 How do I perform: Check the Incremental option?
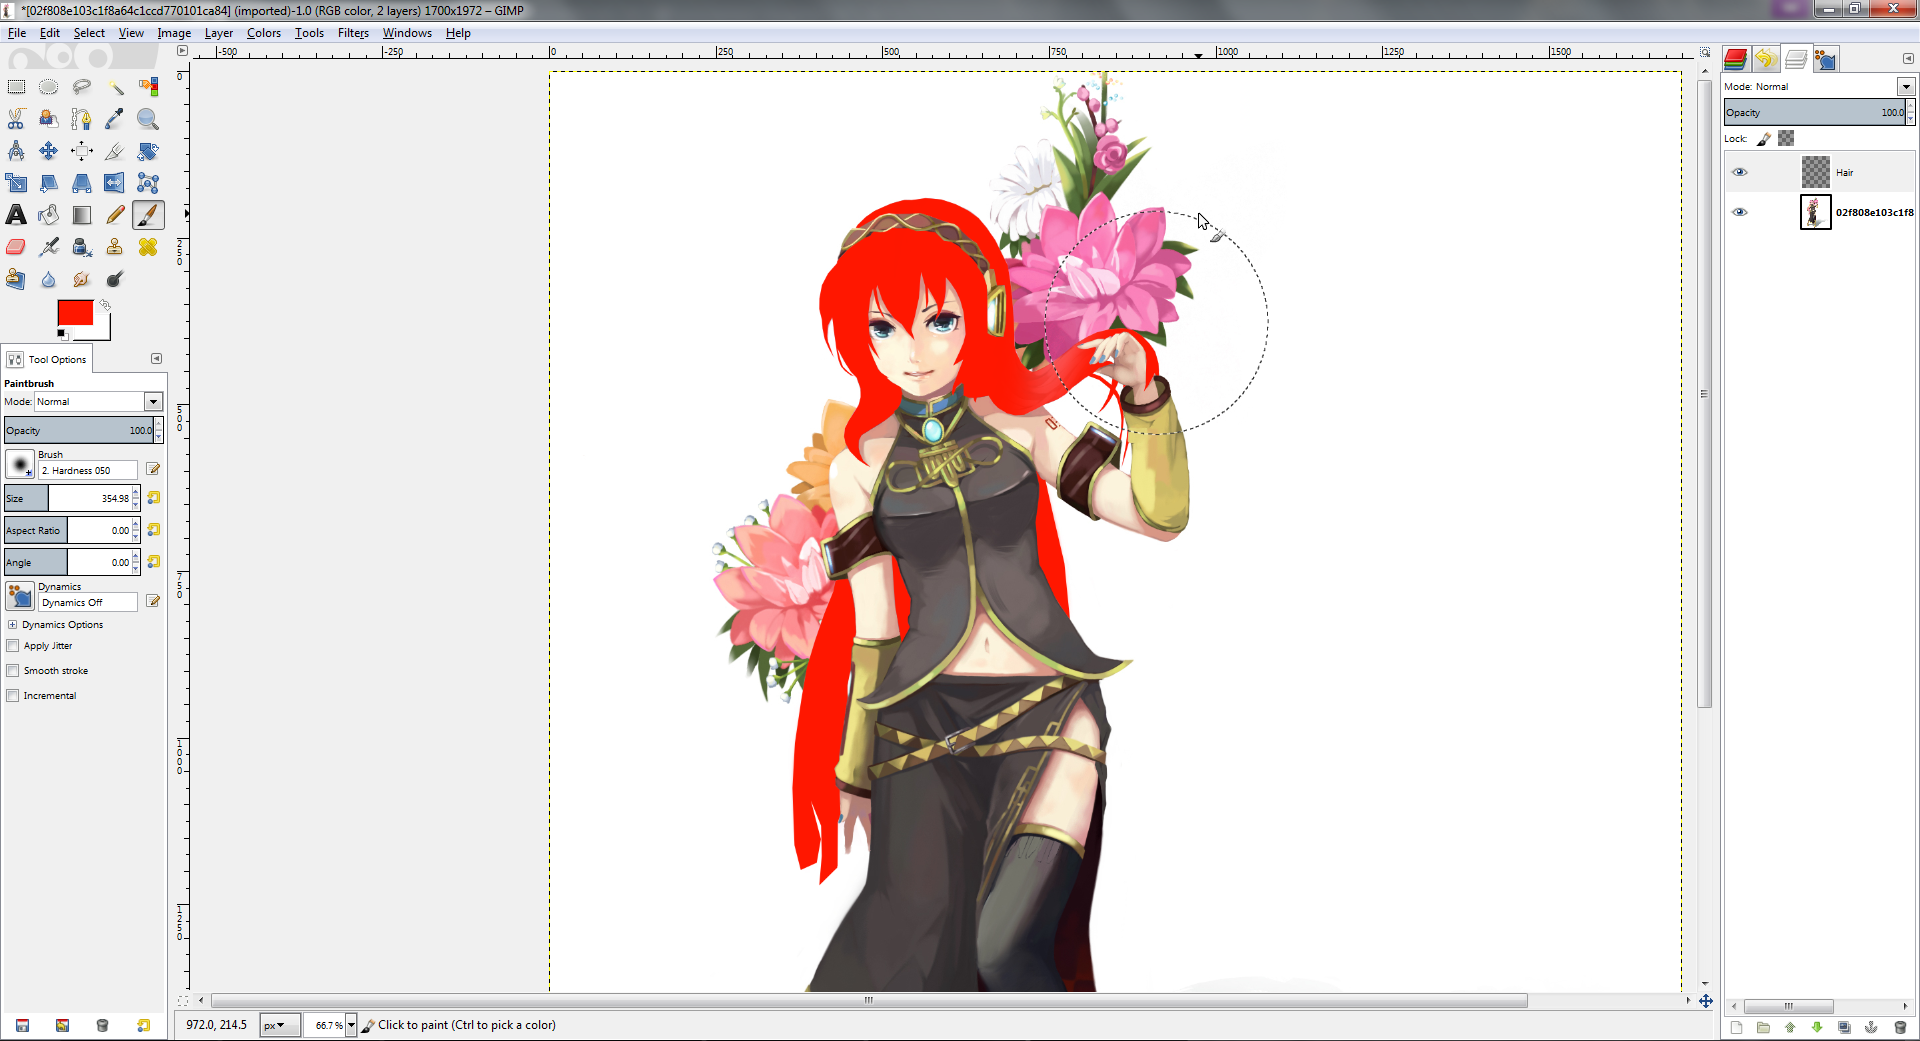[13, 696]
